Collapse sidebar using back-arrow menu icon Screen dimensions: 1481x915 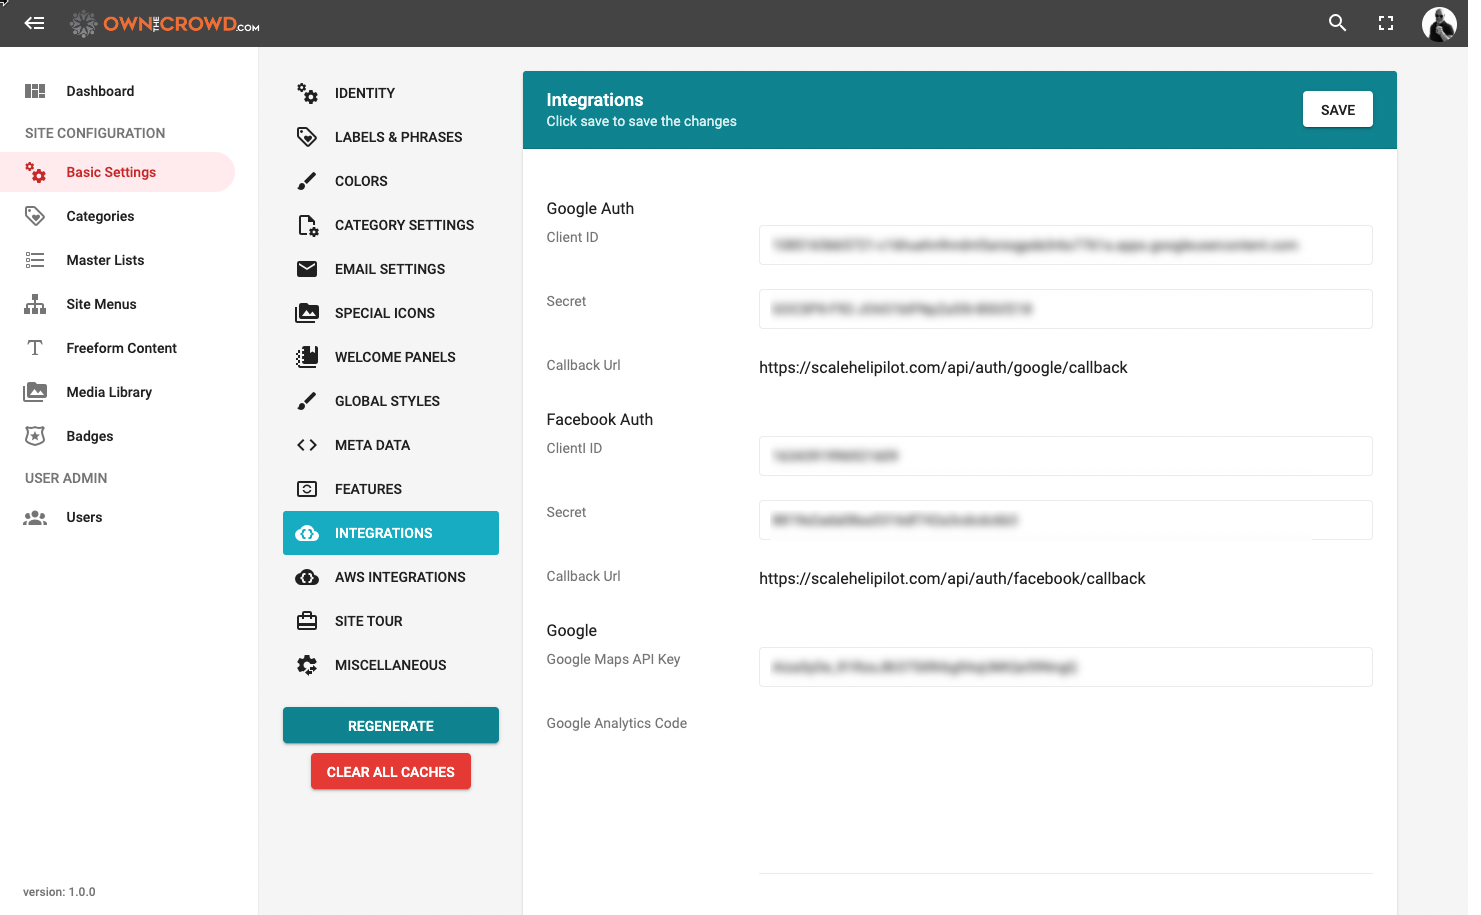[x=35, y=23]
